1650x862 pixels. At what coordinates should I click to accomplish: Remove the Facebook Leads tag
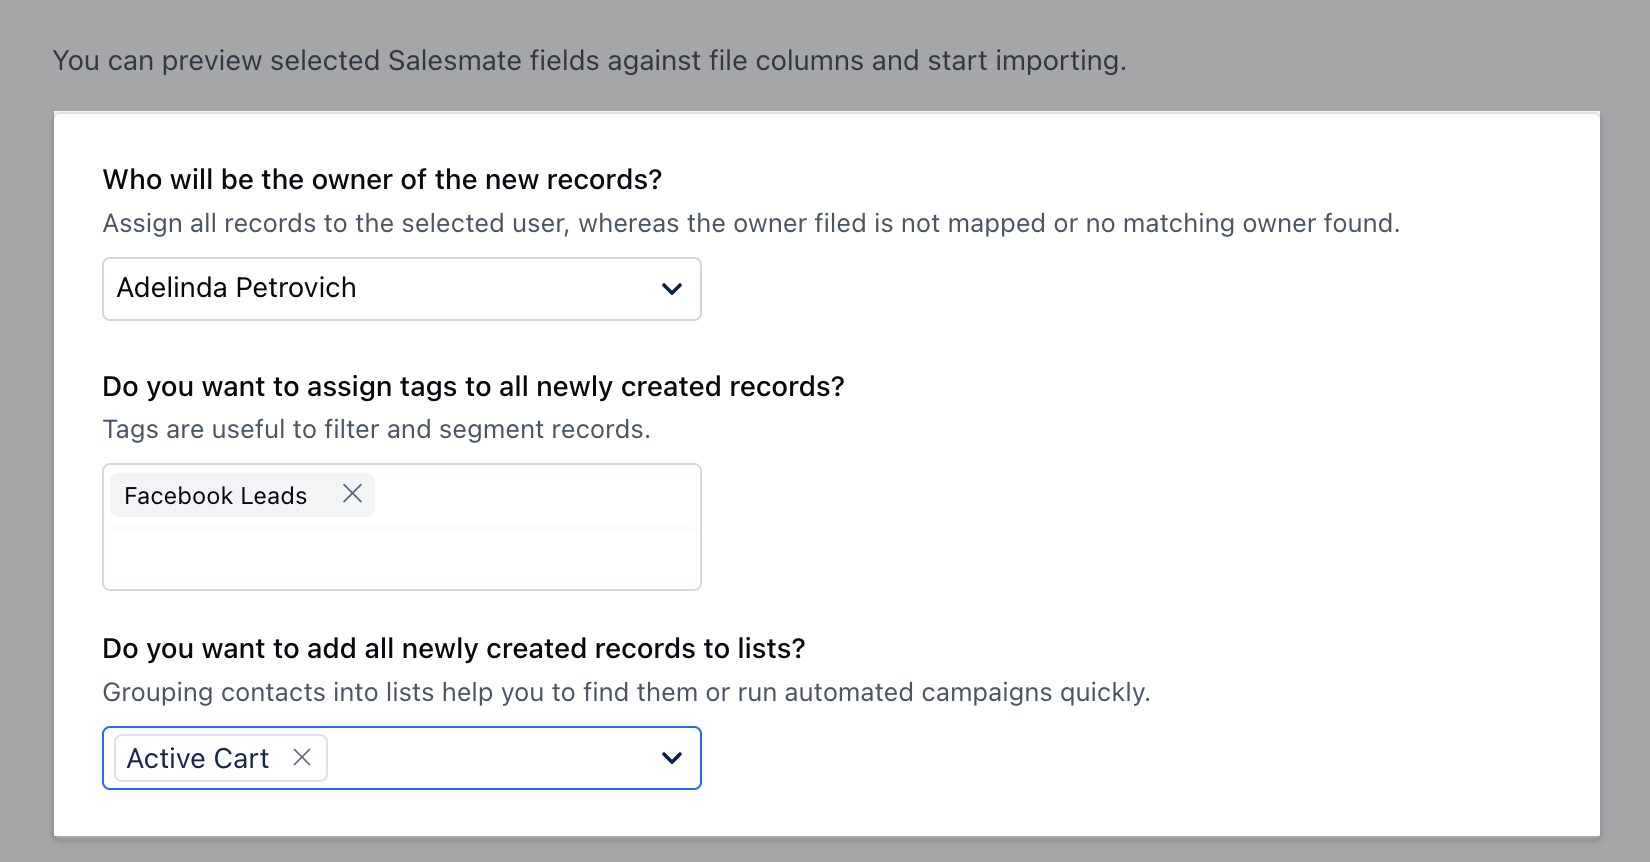point(352,494)
